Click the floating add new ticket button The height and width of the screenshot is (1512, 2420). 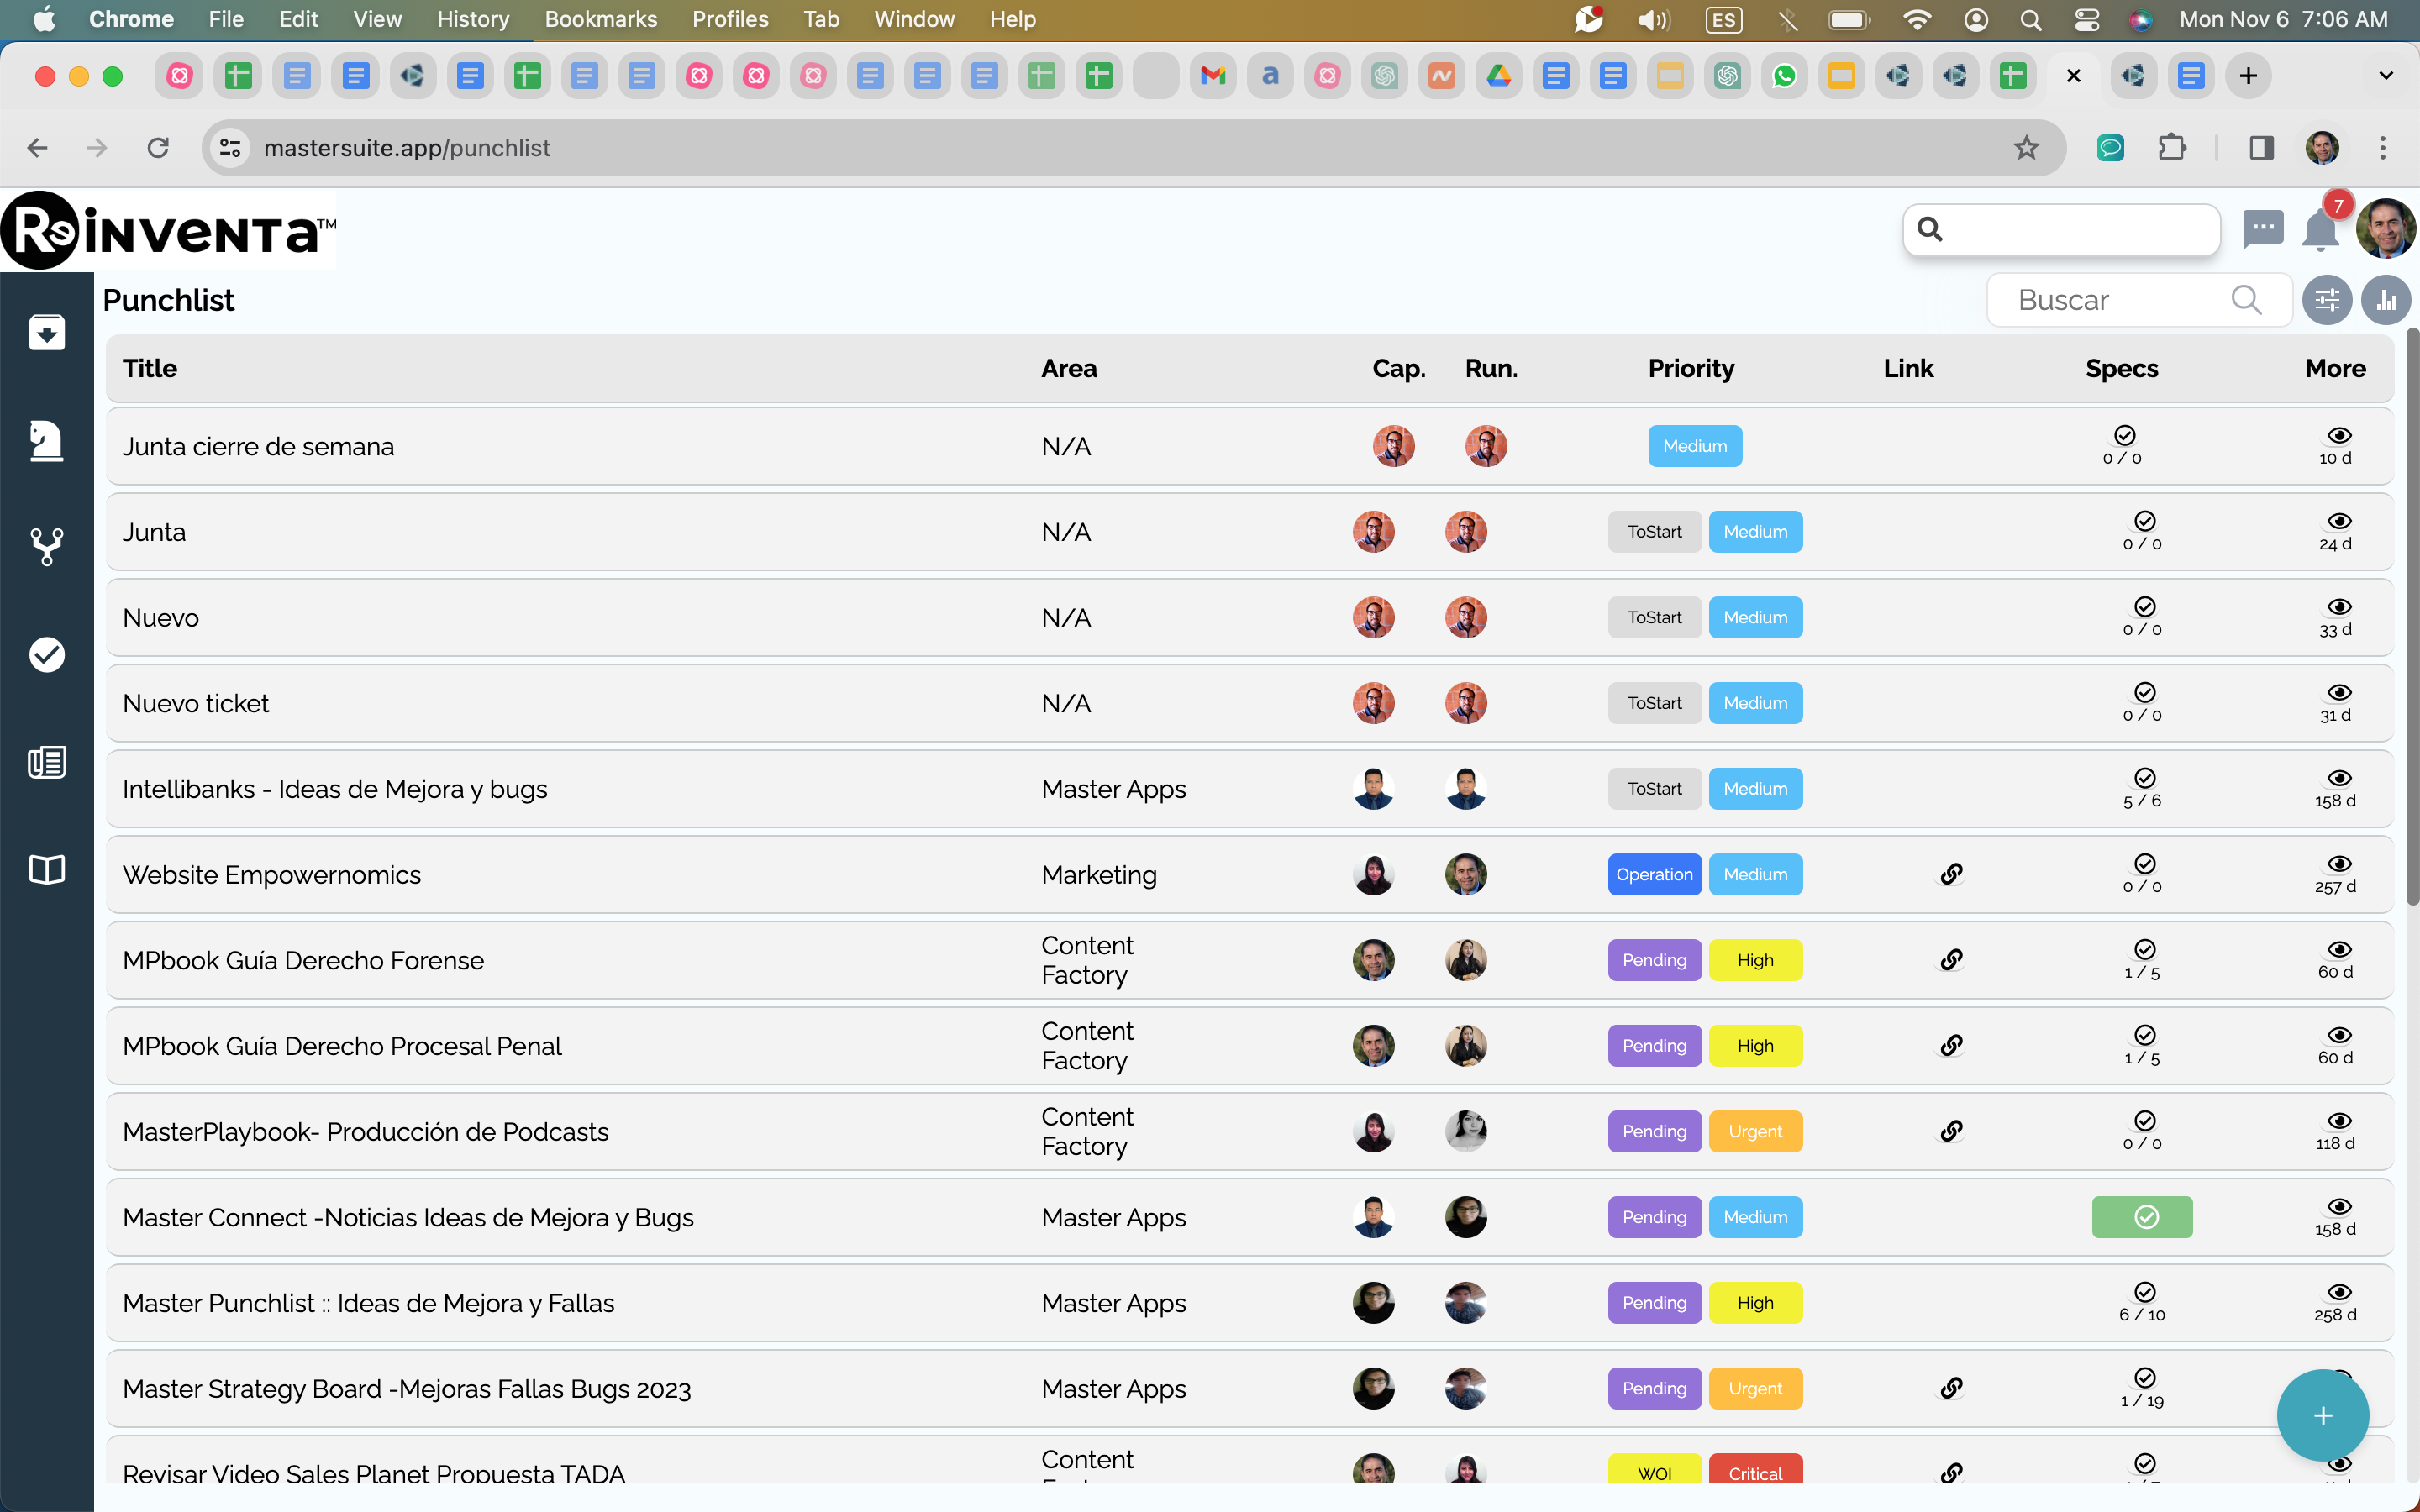click(x=2322, y=1415)
